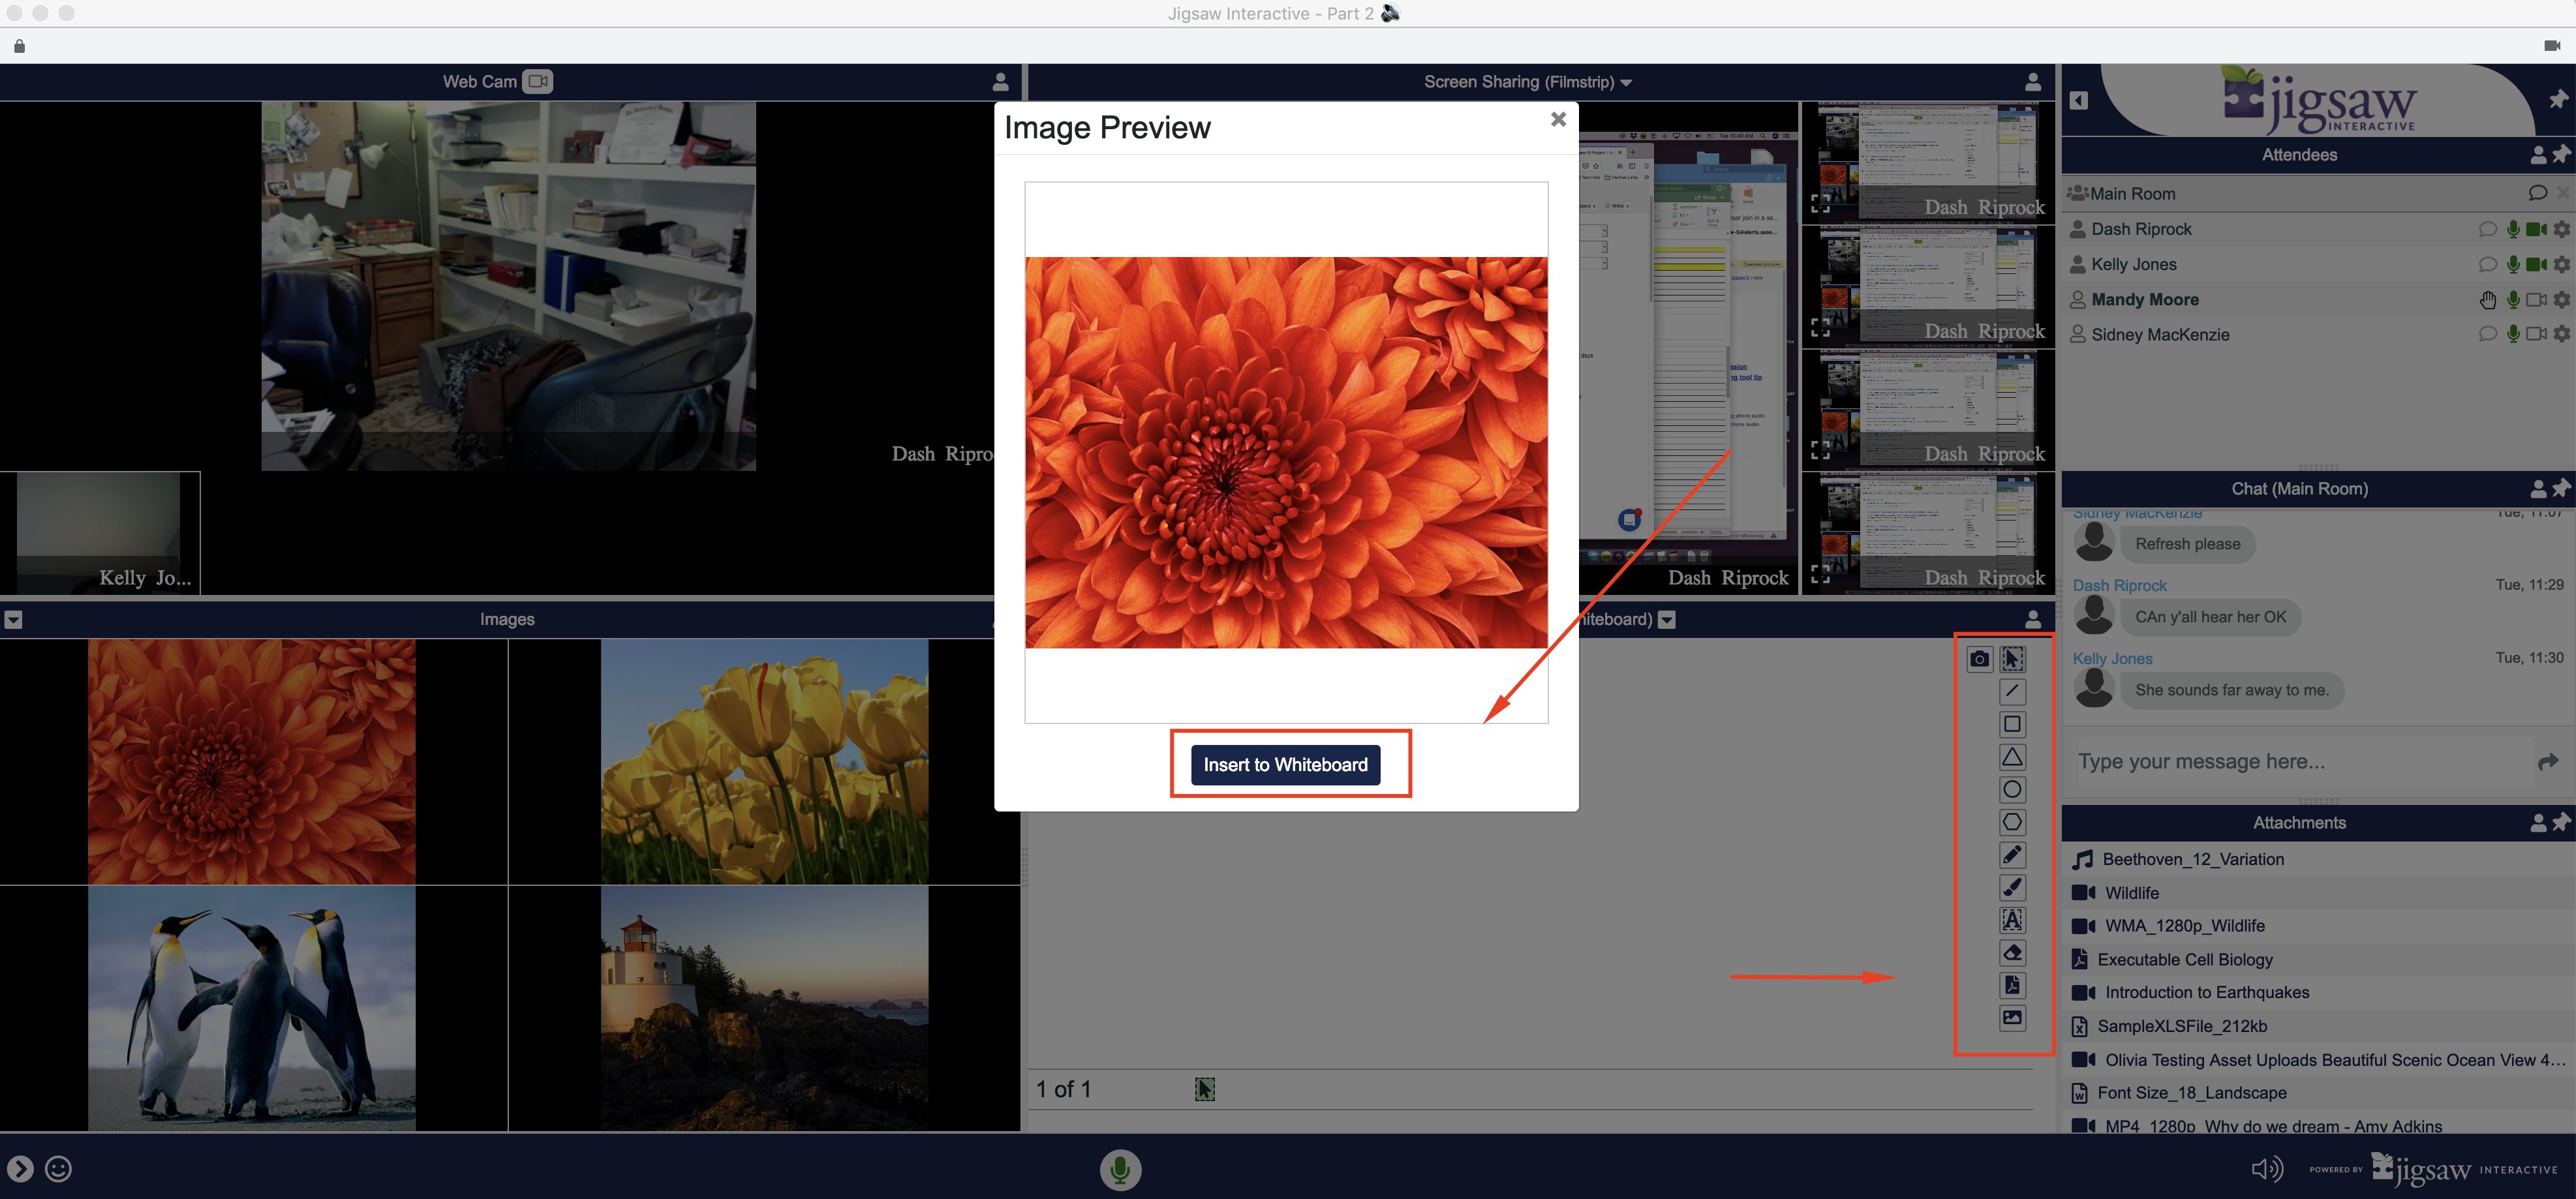Open Screen Sharing (Filmstrip) dropdown arrow

pyautogui.click(x=1626, y=83)
